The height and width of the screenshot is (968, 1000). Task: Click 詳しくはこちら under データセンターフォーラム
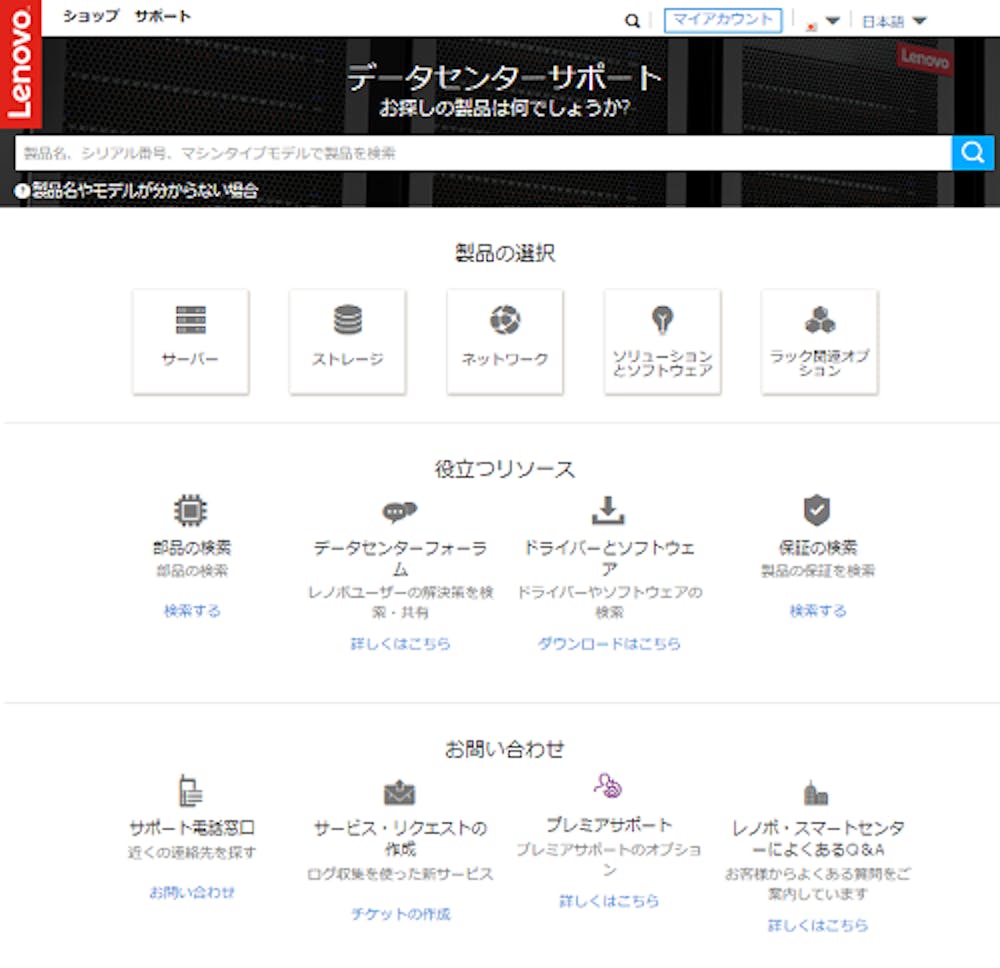click(401, 643)
